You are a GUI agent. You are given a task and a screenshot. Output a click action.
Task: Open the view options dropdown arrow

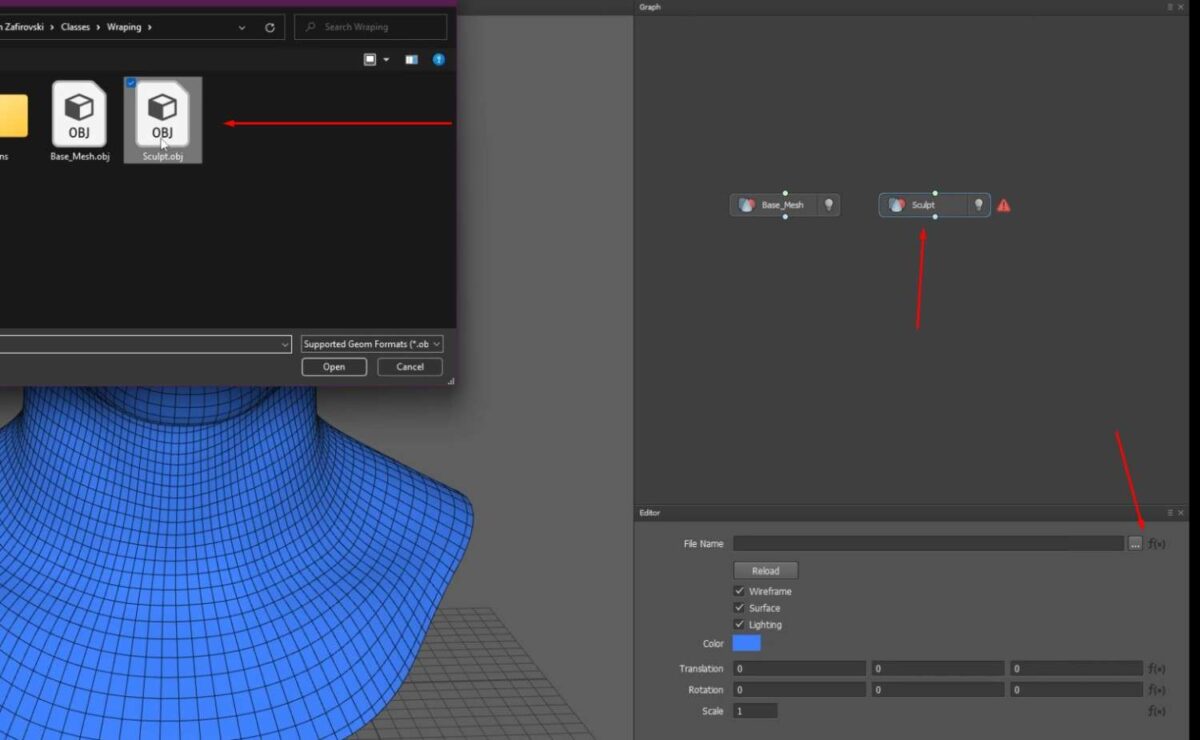[385, 60]
